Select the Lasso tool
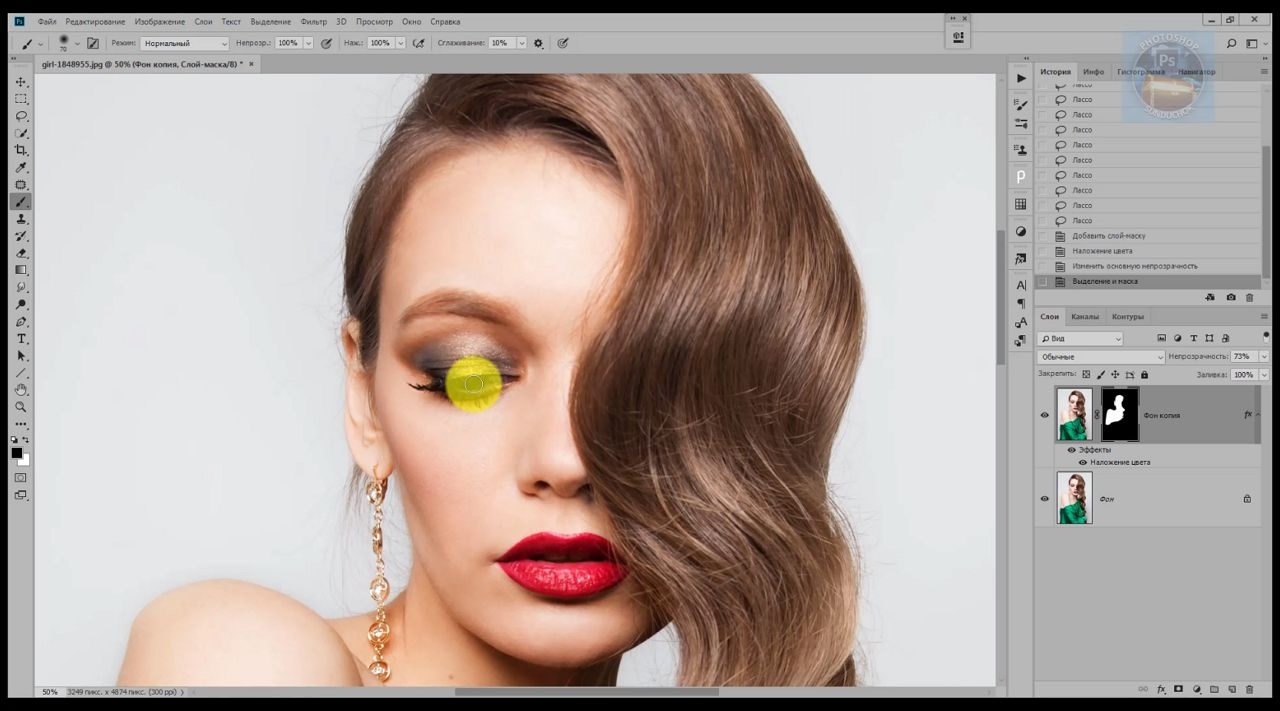Screen dimensions: 1280x711 pos(21,116)
